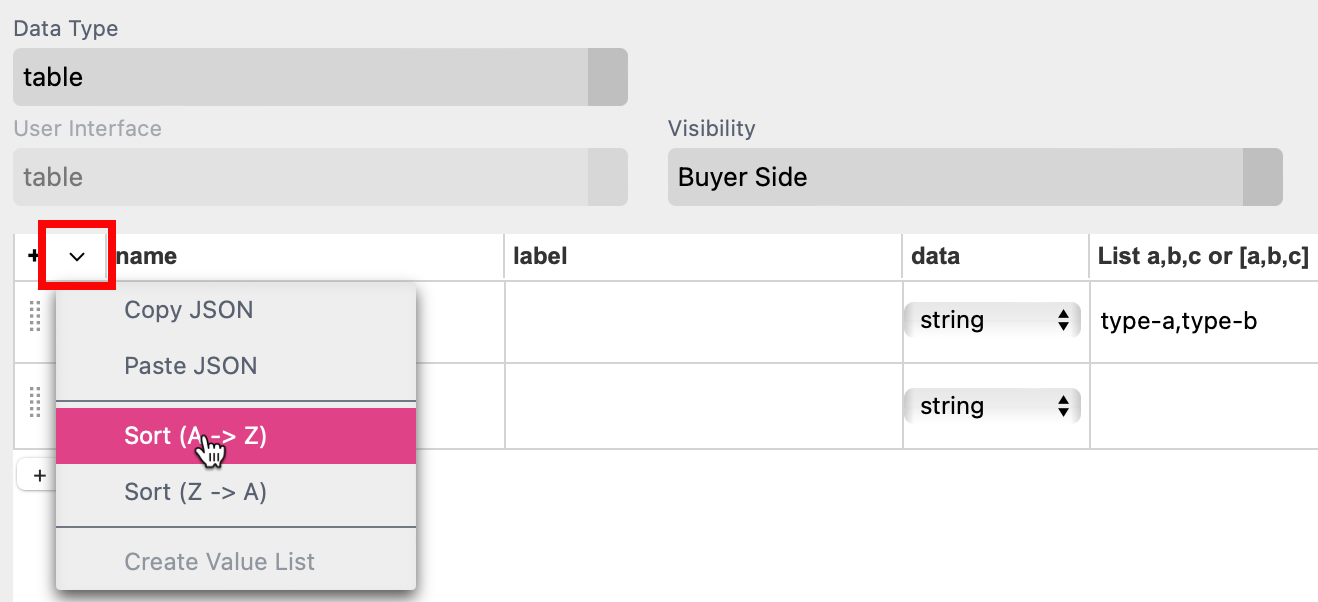Click the chevron menu arrow beside the name header
This screenshot has width=1318, height=602.
pos(77,257)
